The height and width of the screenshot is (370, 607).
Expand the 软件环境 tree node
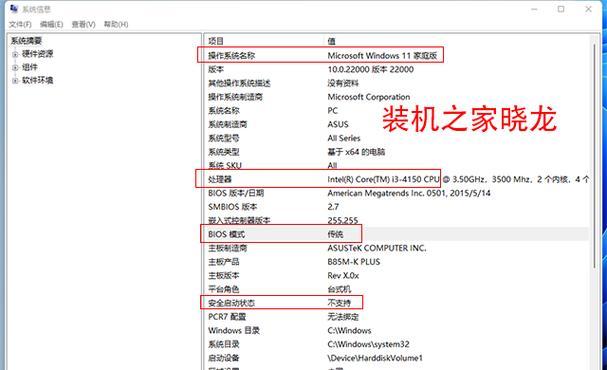(x=15, y=81)
